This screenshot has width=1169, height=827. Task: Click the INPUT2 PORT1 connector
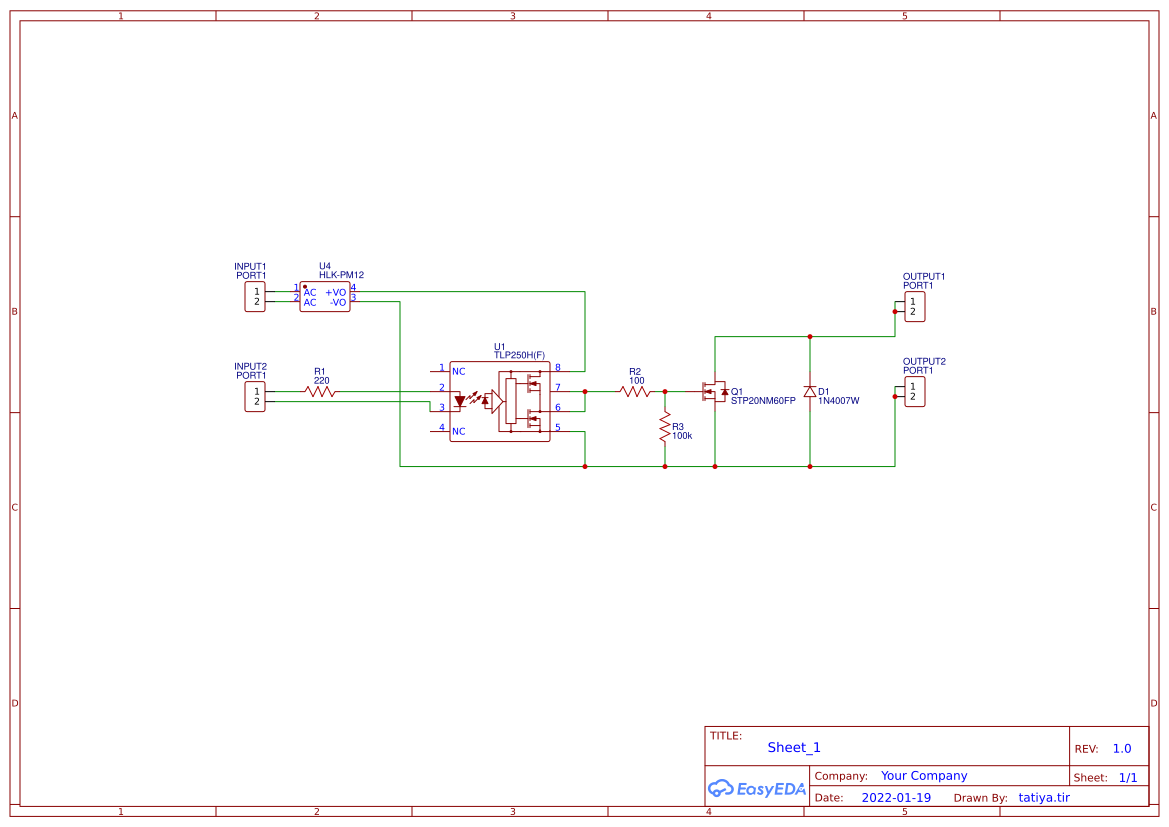(256, 396)
